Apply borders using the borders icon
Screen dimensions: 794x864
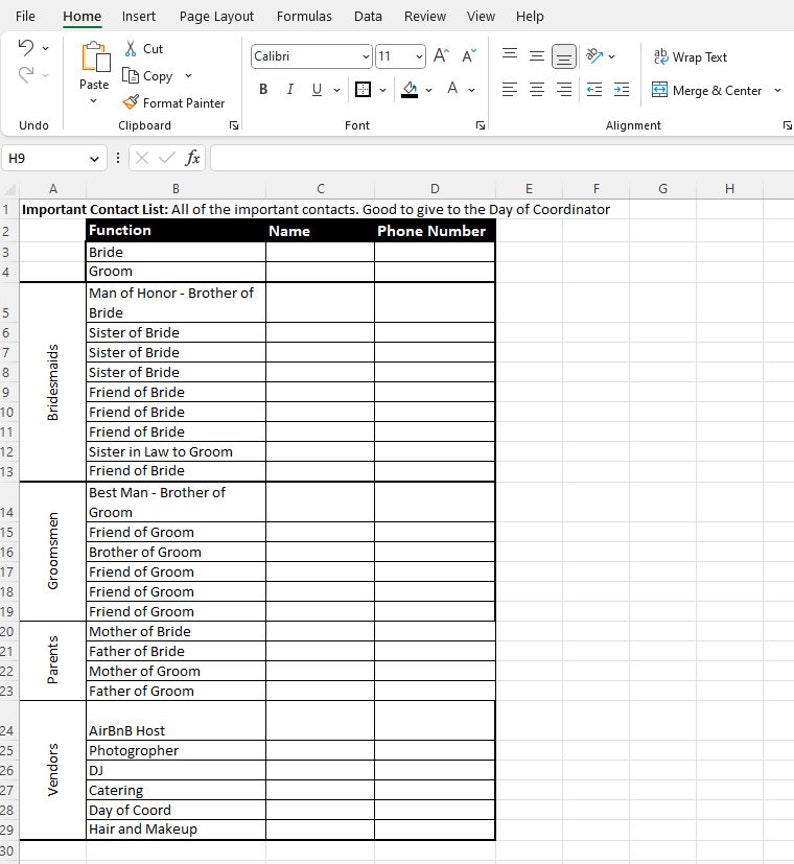click(x=363, y=89)
